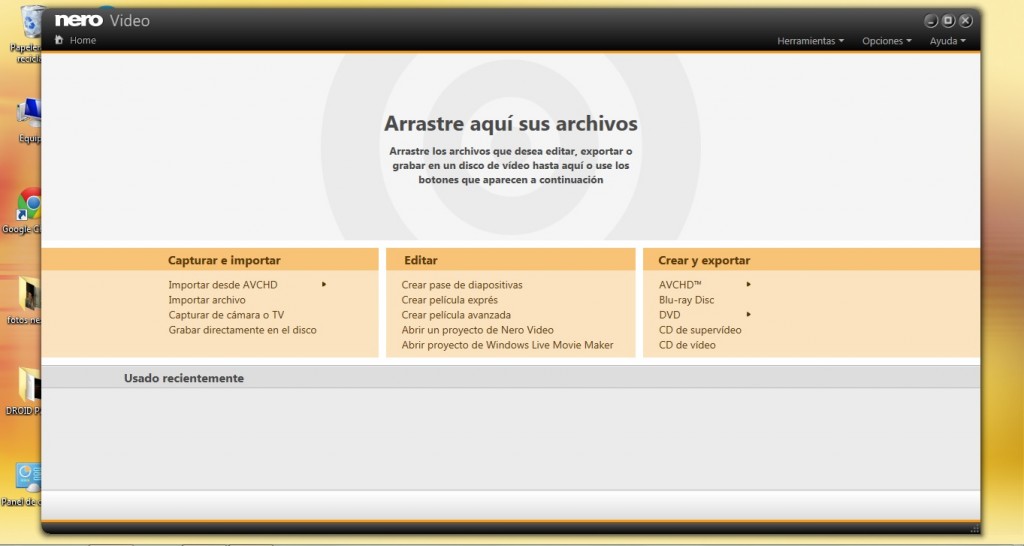Open the Opciones dropdown menu
Viewport: 1024px width, 546px height.
click(x=887, y=41)
